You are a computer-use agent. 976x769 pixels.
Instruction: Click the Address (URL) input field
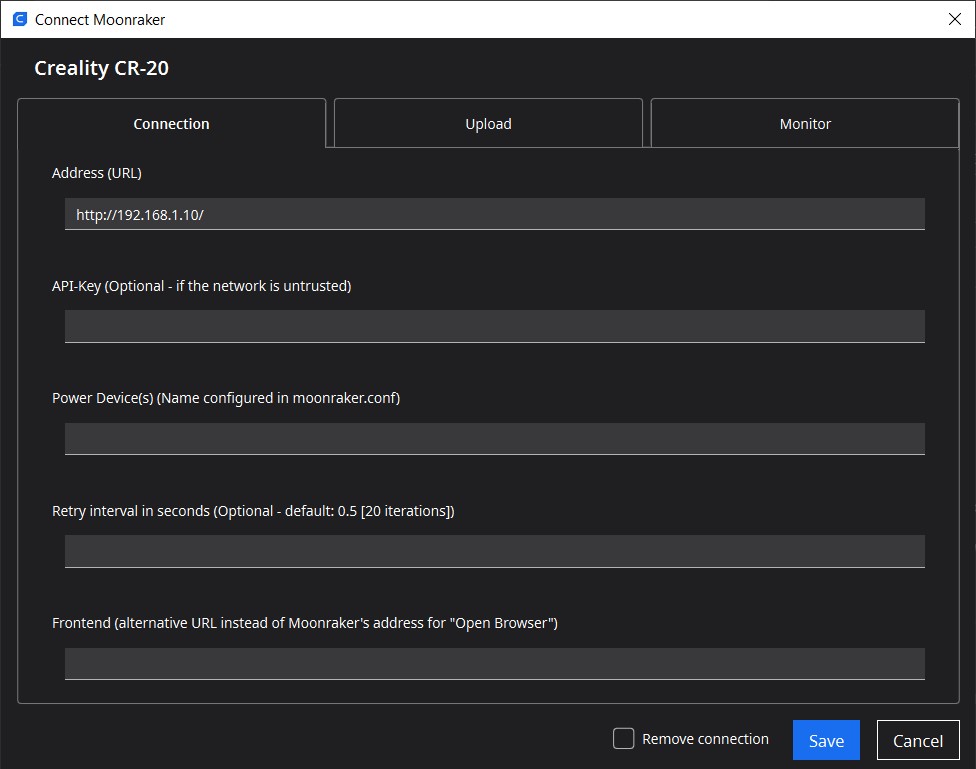point(494,213)
